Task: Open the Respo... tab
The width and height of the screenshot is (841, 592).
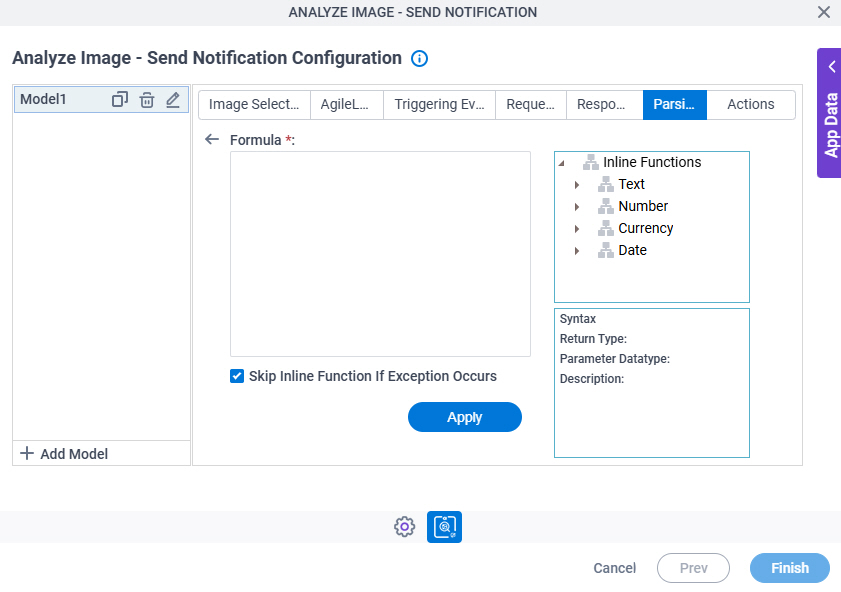Action: tap(604, 104)
